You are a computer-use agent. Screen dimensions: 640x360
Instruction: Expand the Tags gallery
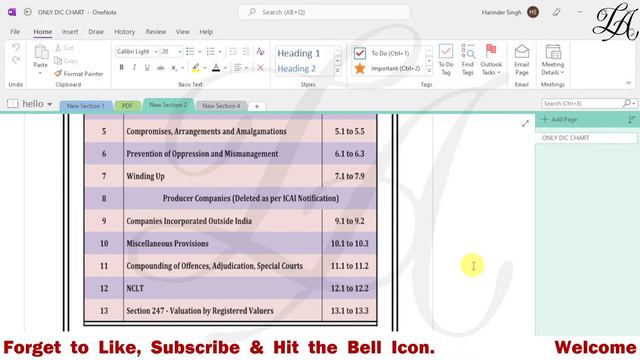point(429,71)
